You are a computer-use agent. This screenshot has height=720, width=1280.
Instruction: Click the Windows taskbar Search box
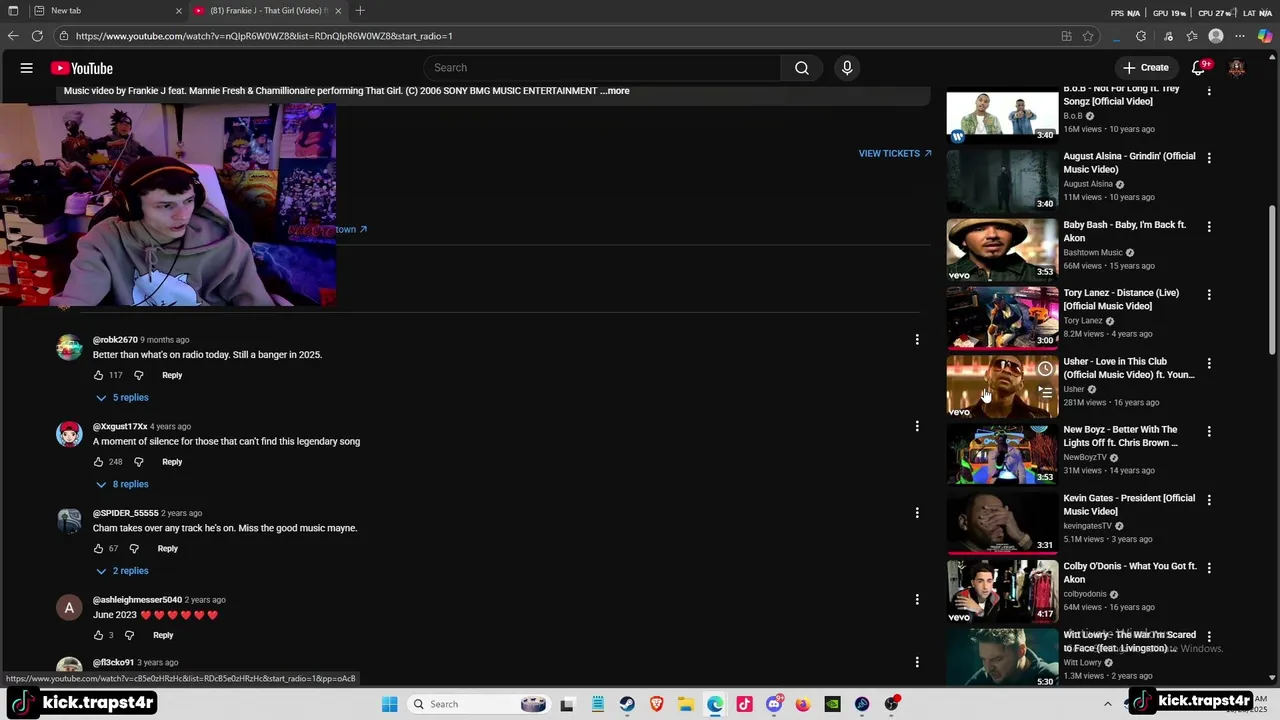[479, 704]
